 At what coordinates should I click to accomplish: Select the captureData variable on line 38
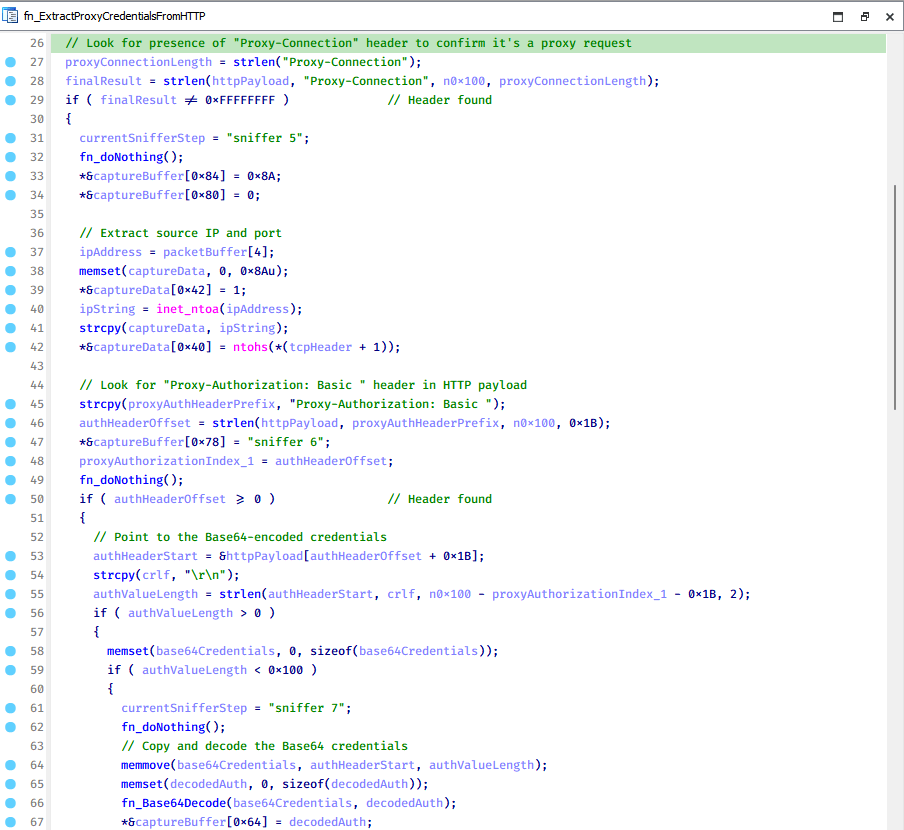168,270
